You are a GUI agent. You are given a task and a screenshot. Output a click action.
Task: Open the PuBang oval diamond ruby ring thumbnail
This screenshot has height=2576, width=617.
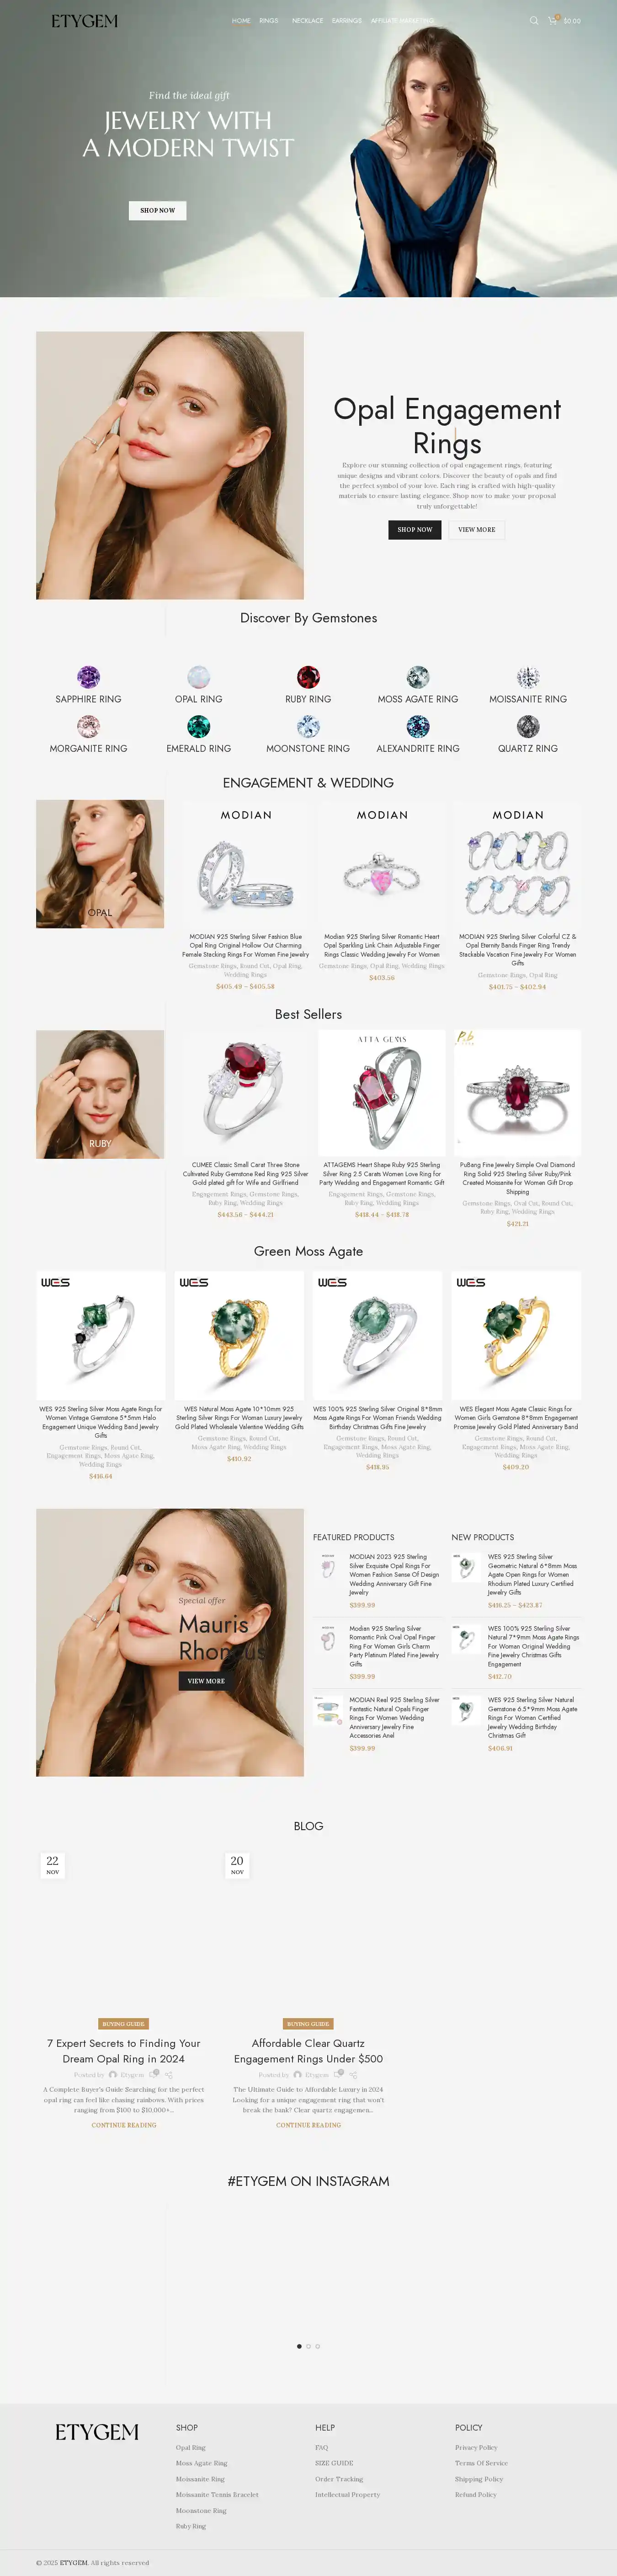tap(517, 1094)
